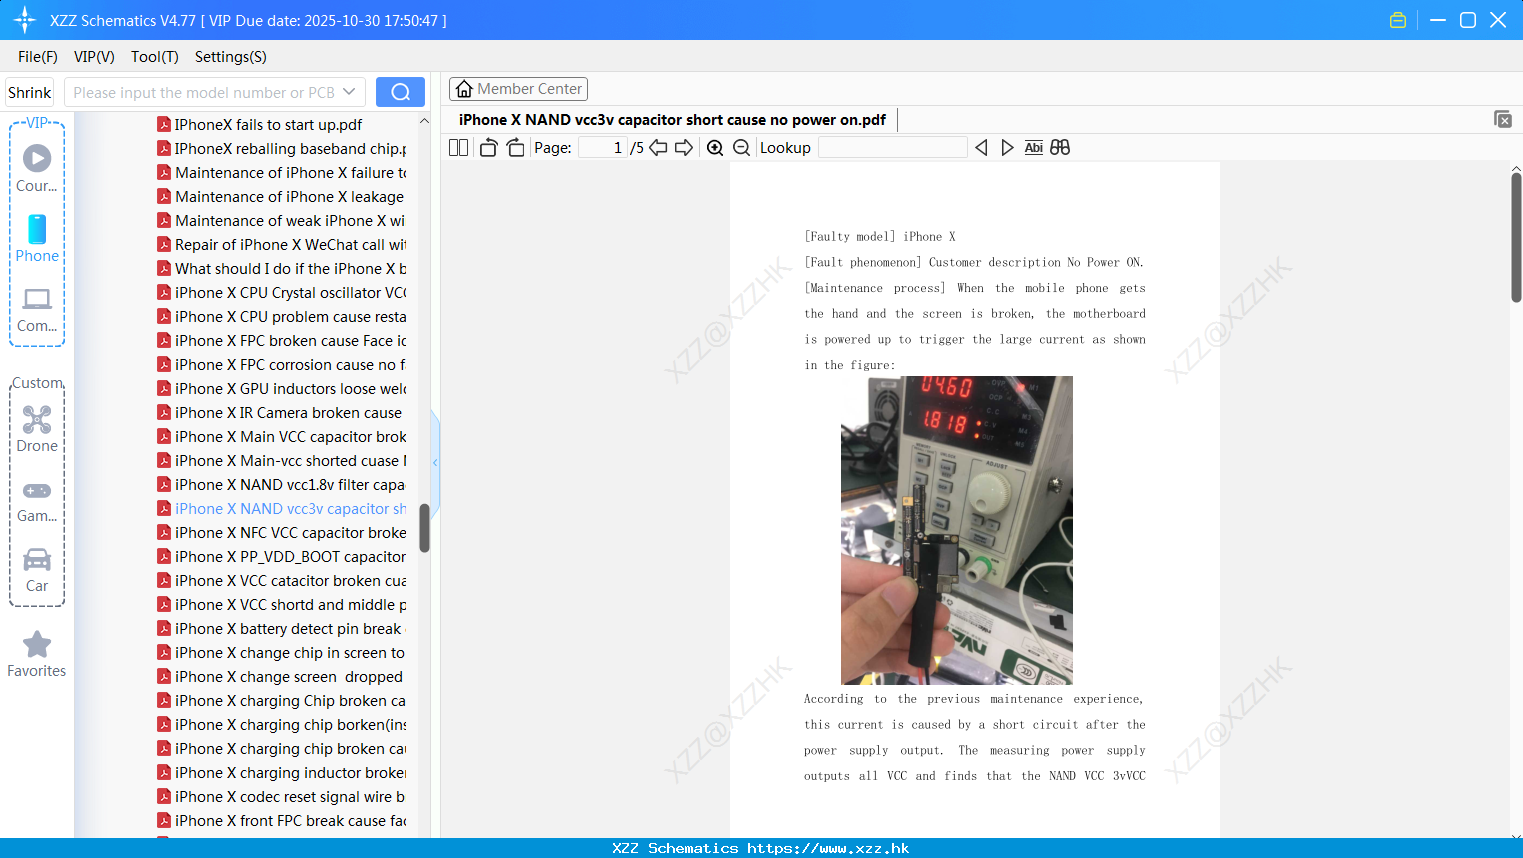Open Favorites star
This screenshot has width=1523, height=858.
tap(37, 654)
